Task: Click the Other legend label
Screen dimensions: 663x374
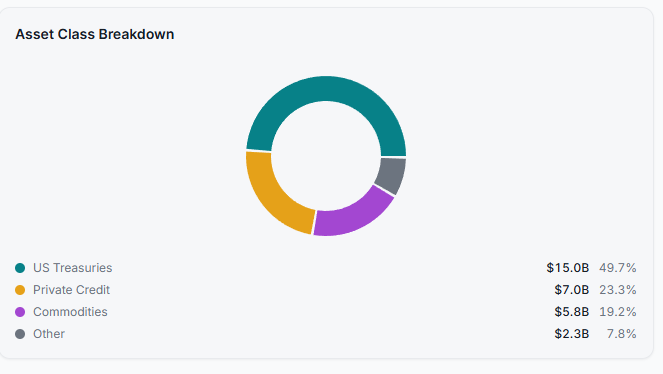Action: coord(49,334)
